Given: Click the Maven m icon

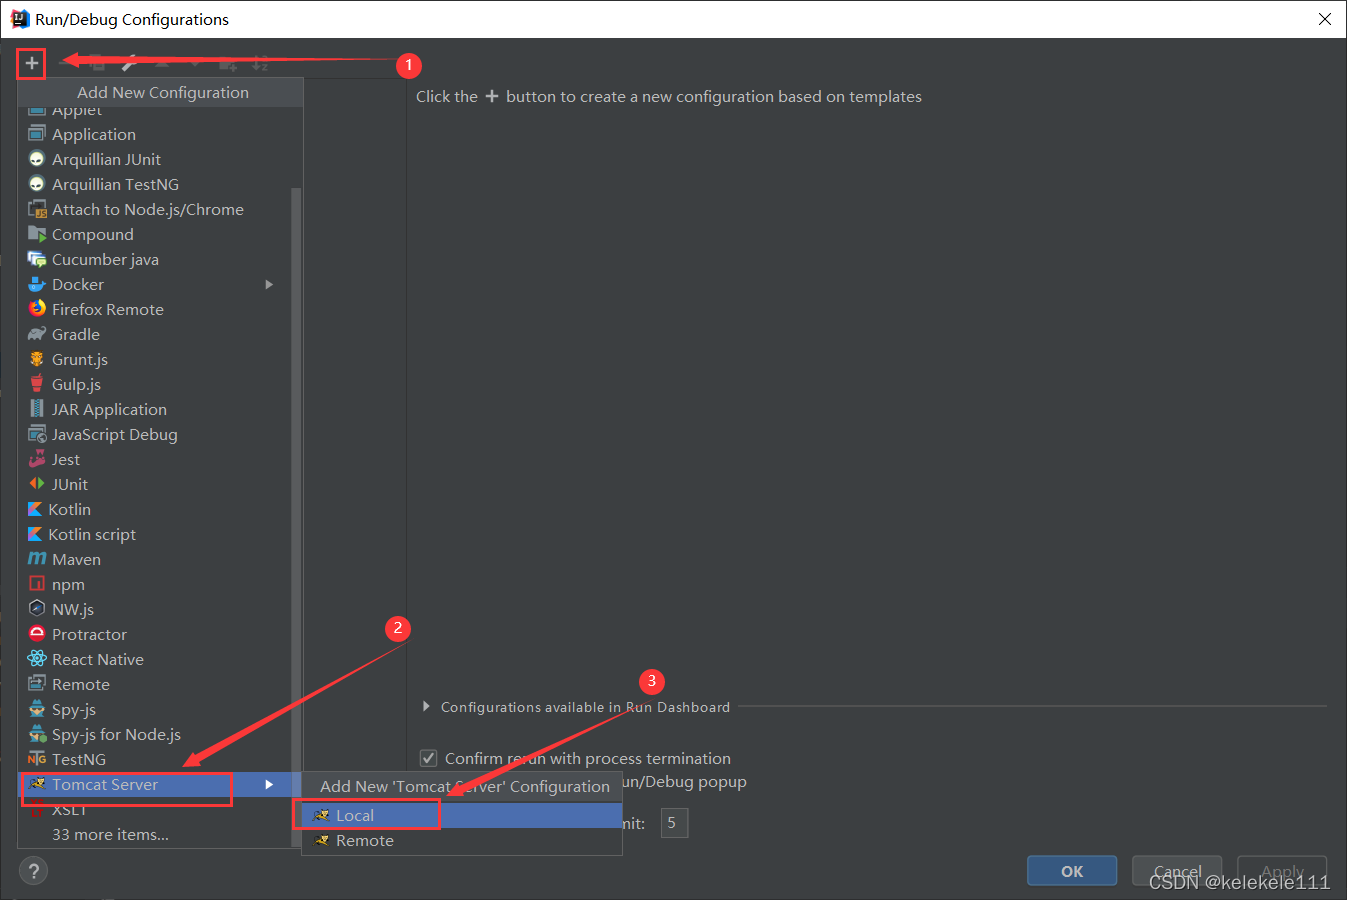Looking at the screenshot, I should click(x=37, y=559).
